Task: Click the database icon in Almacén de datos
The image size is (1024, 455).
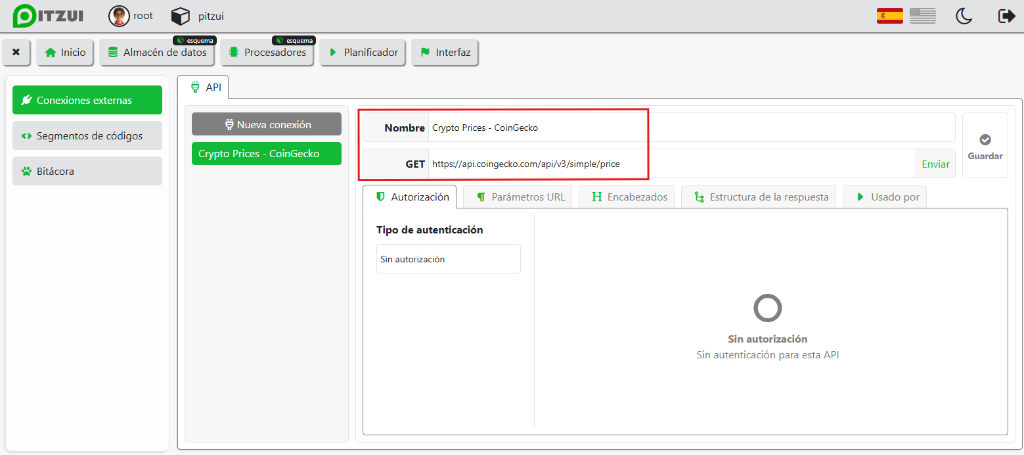Action: point(113,53)
